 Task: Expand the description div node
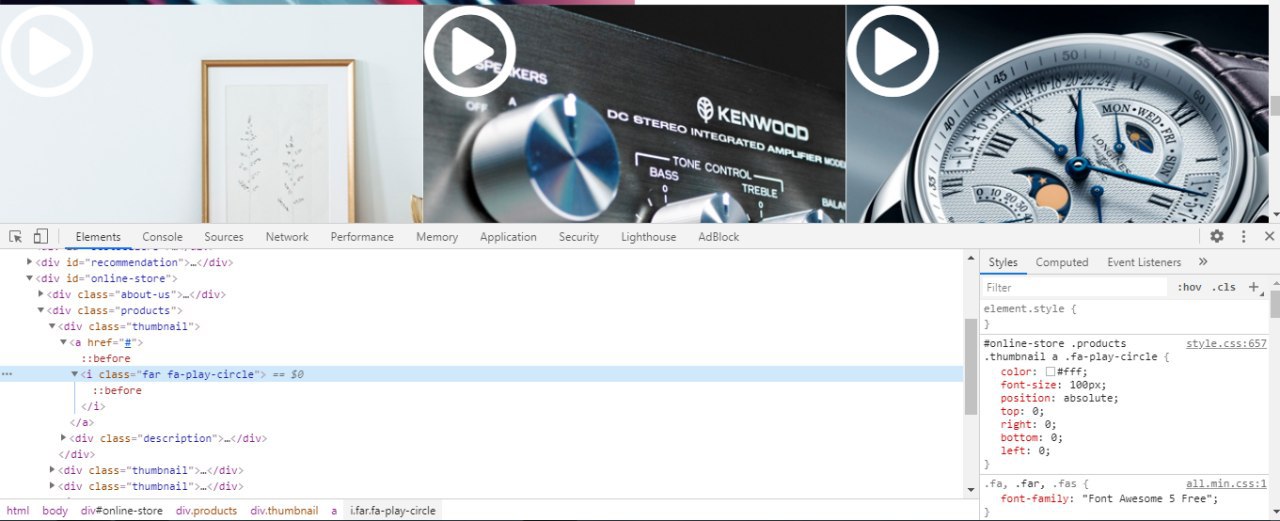64,438
